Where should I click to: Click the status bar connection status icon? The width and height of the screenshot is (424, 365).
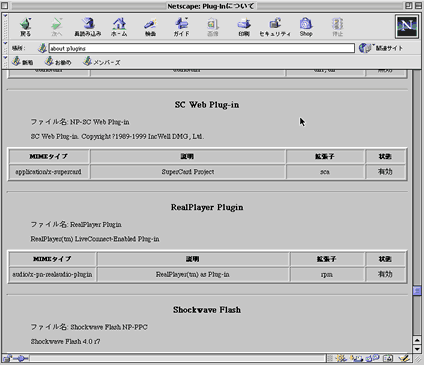pos(21,358)
